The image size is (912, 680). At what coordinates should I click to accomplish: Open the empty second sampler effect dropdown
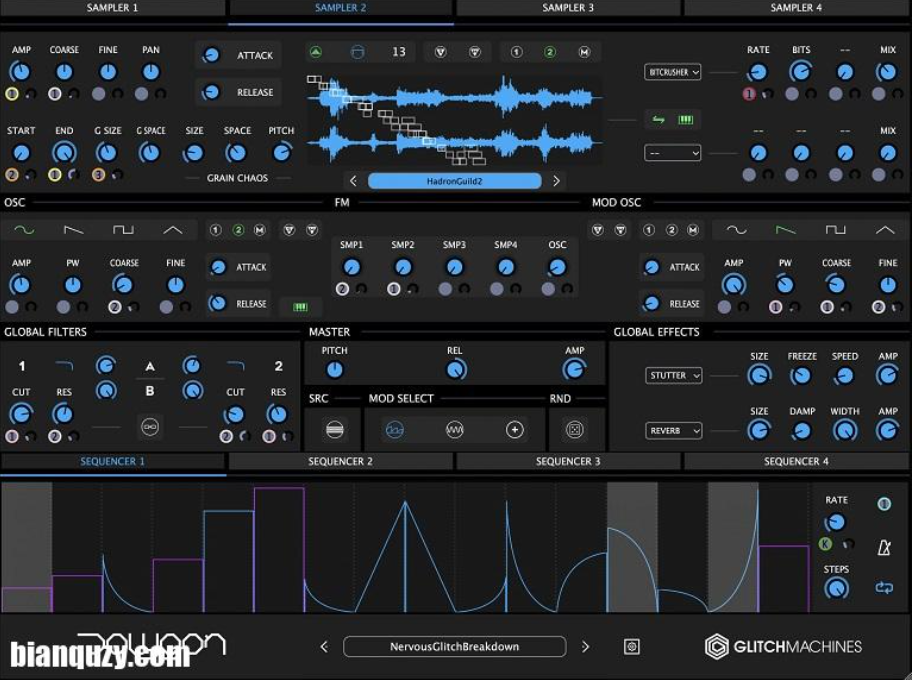click(x=672, y=153)
